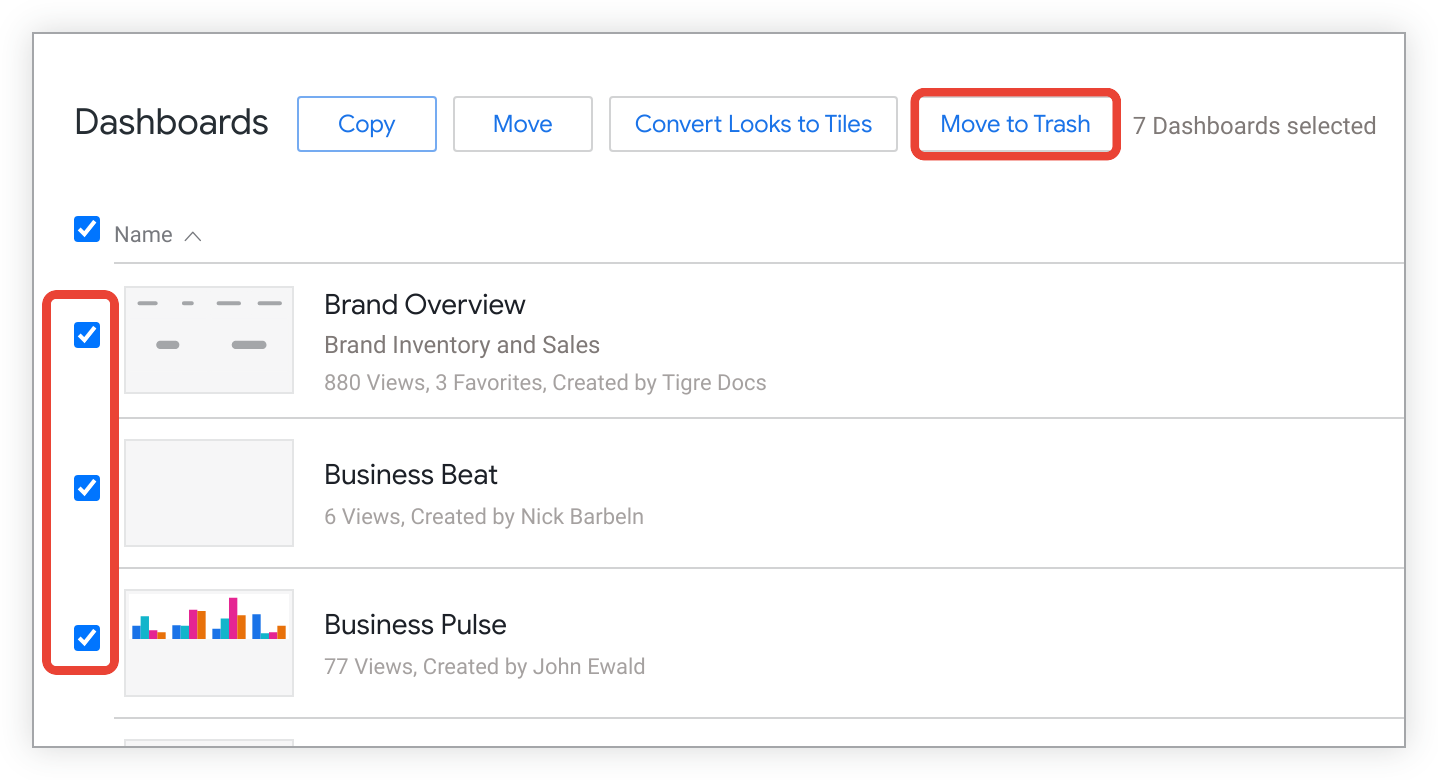Click the Brand Inventory and Sales description

pos(461,345)
